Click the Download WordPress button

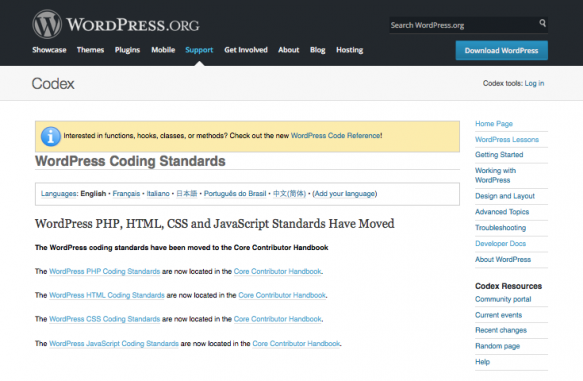click(502, 51)
